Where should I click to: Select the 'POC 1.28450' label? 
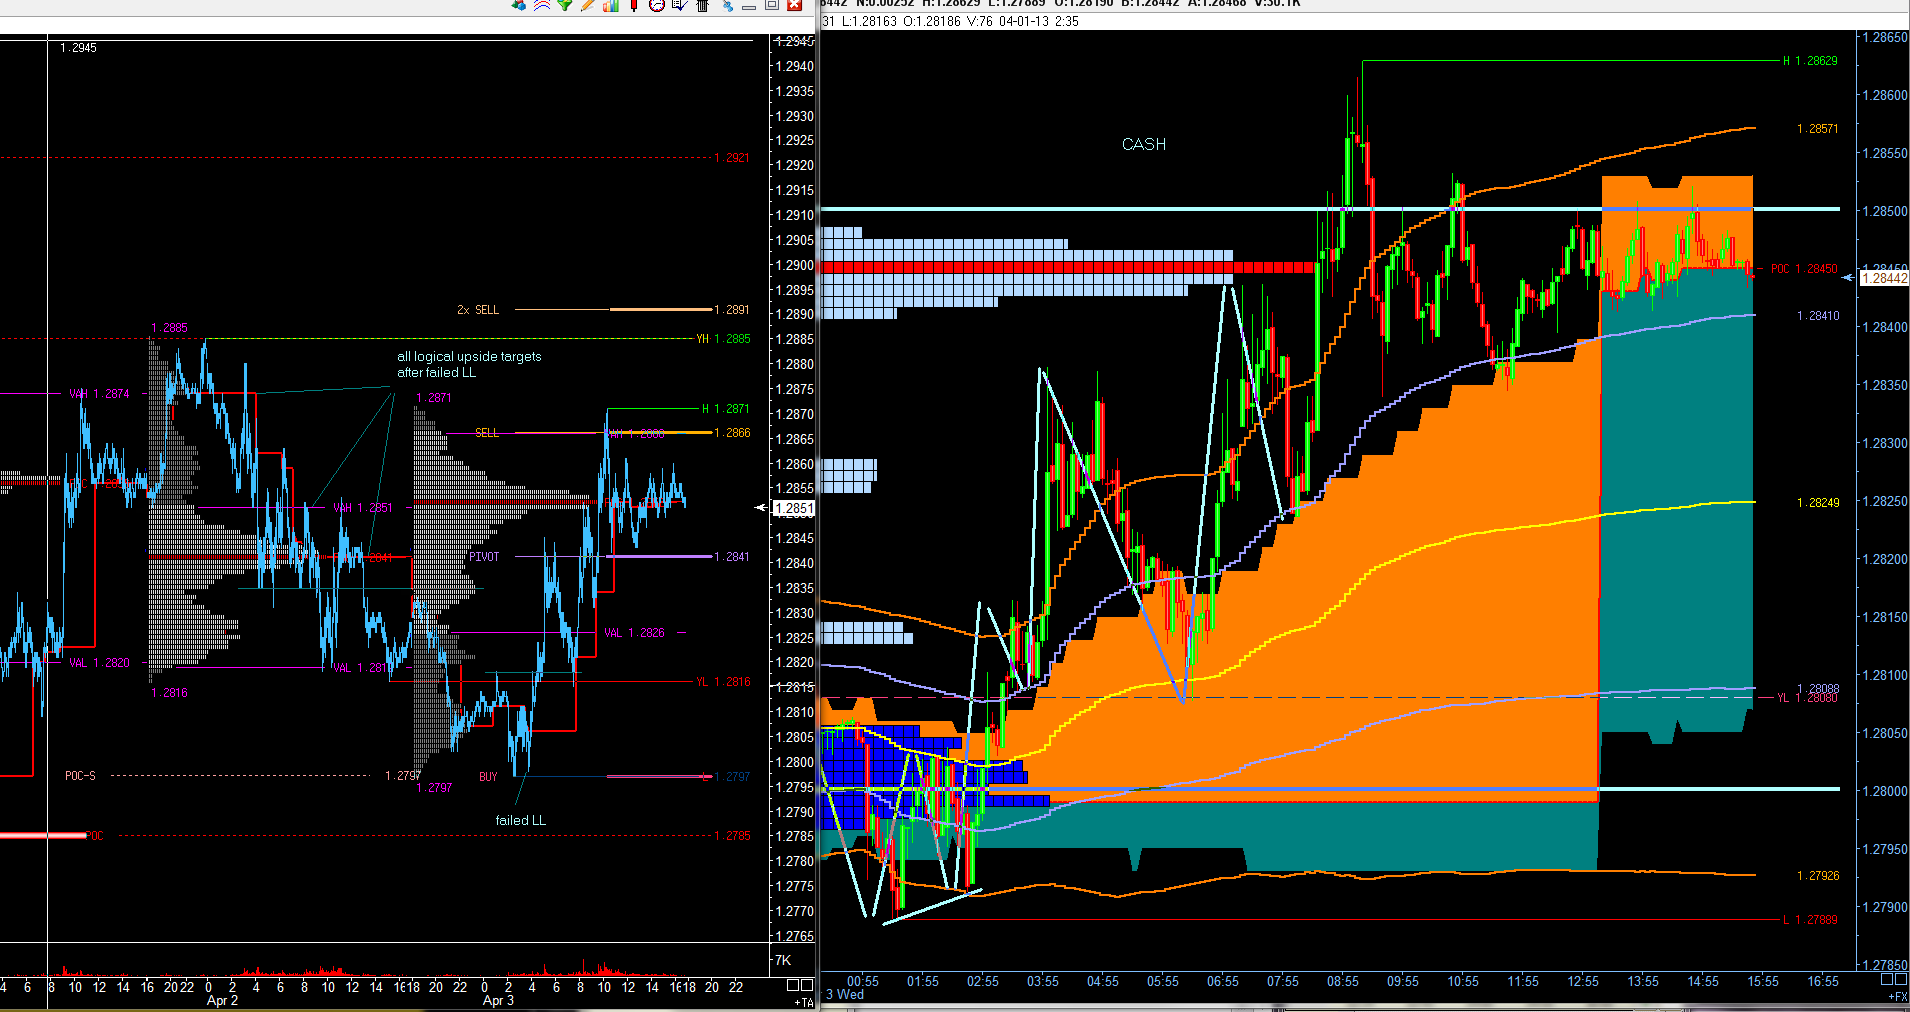click(x=1804, y=269)
